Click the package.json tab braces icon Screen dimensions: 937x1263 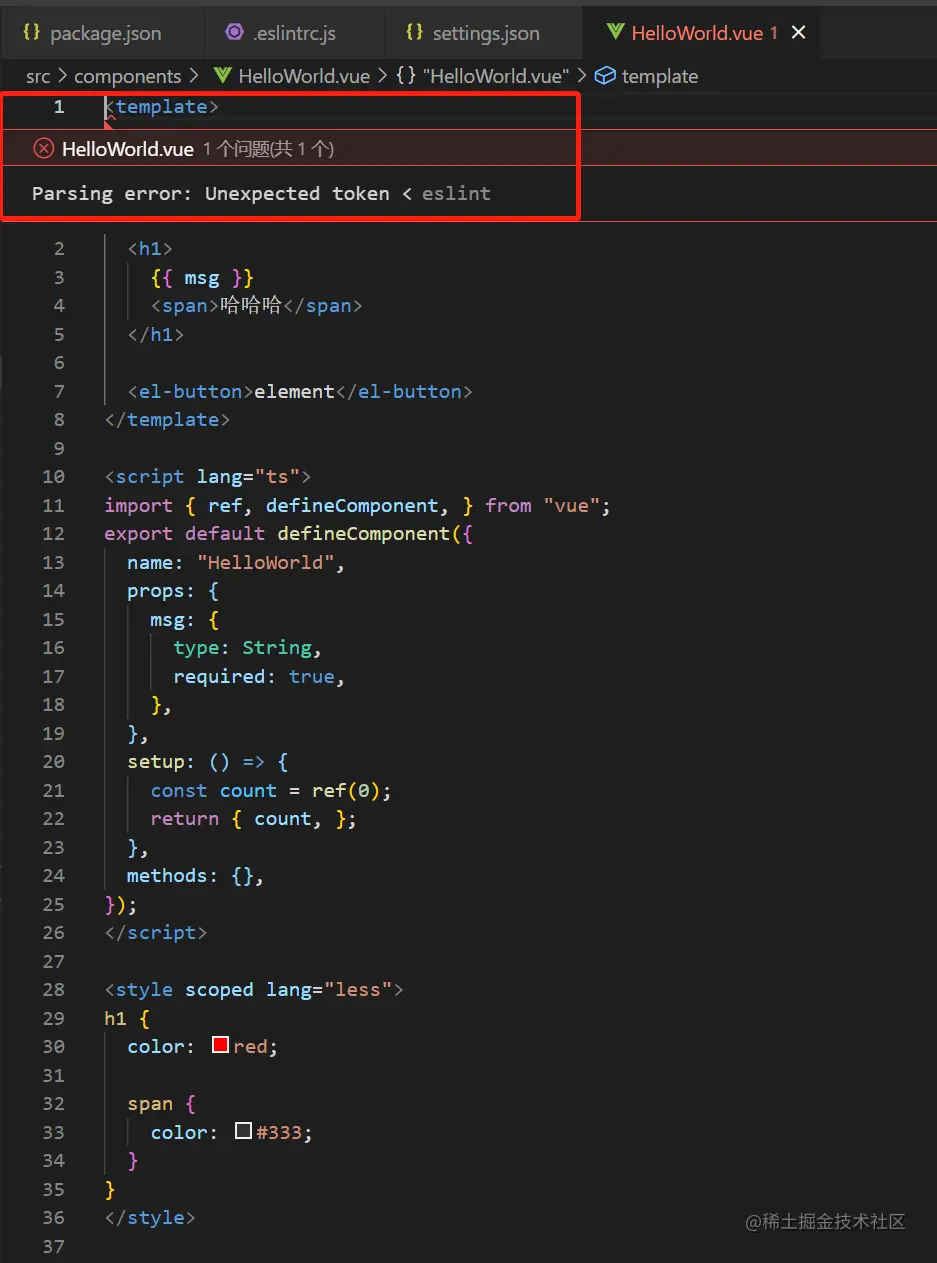point(31,32)
